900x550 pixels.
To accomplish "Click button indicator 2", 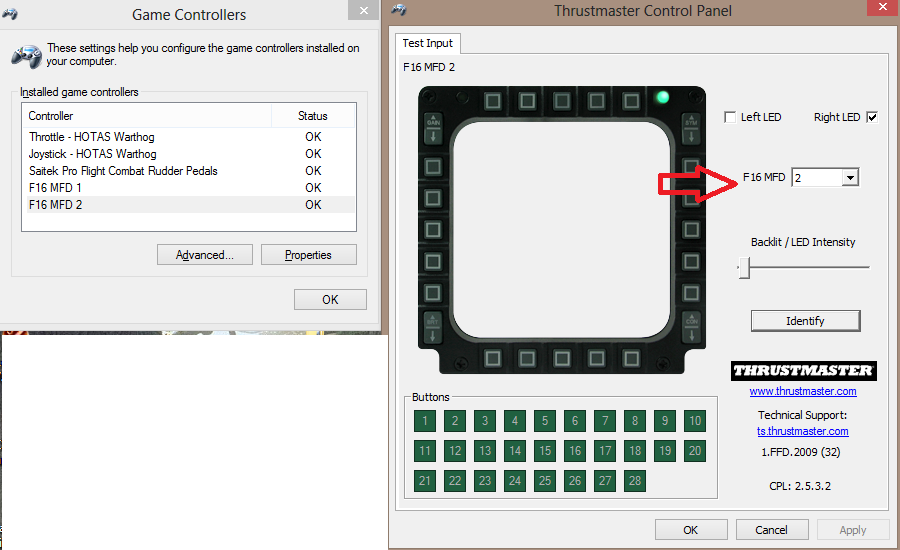I will pos(455,421).
